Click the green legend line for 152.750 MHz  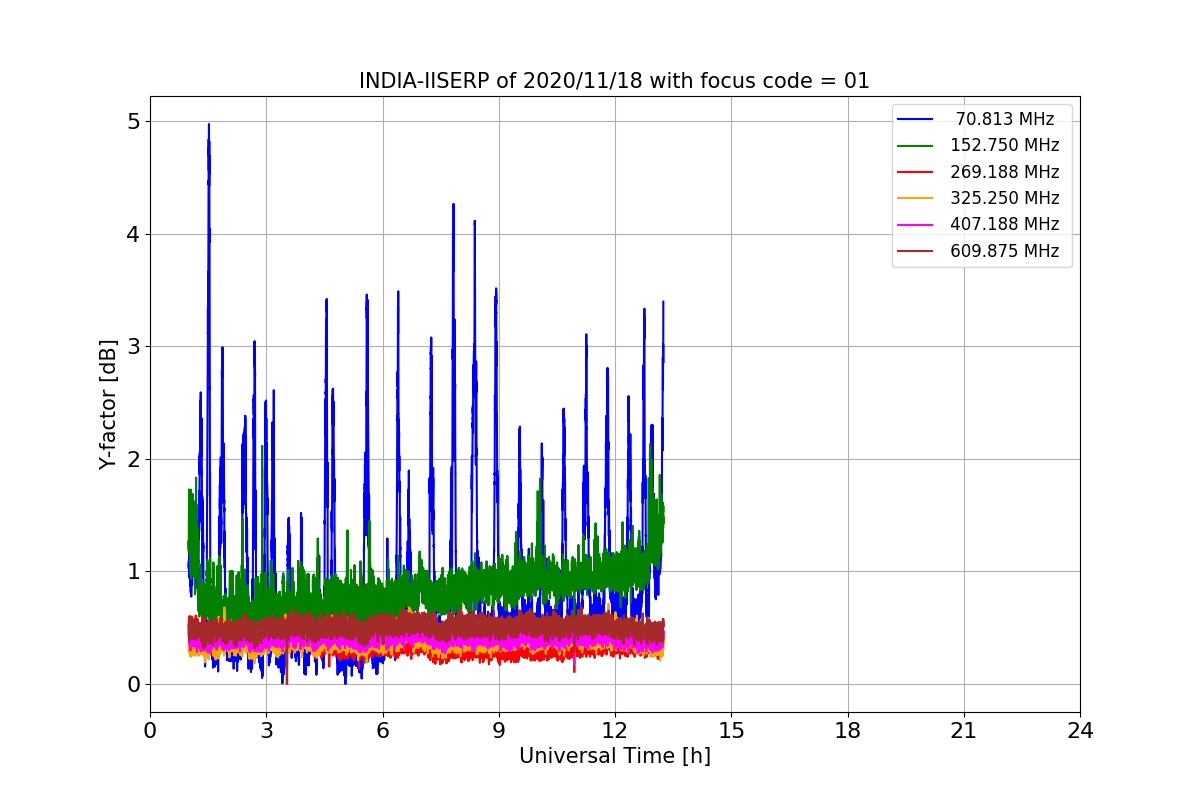point(916,145)
